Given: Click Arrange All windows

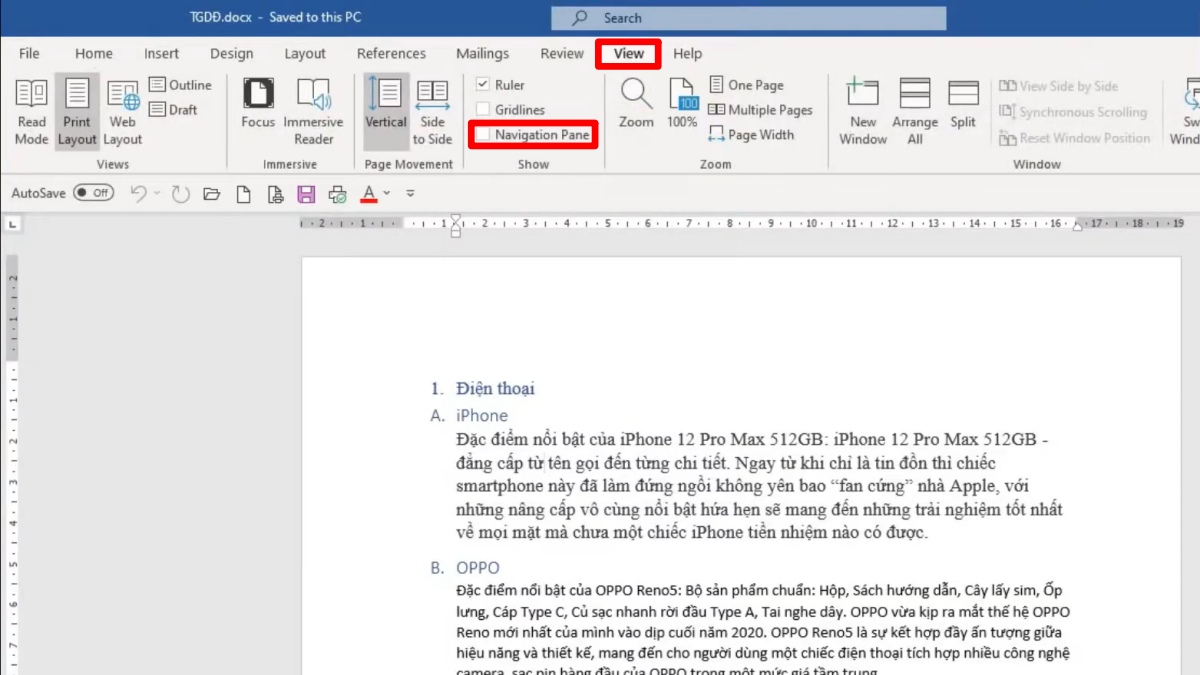Looking at the screenshot, I should point(915,112).
